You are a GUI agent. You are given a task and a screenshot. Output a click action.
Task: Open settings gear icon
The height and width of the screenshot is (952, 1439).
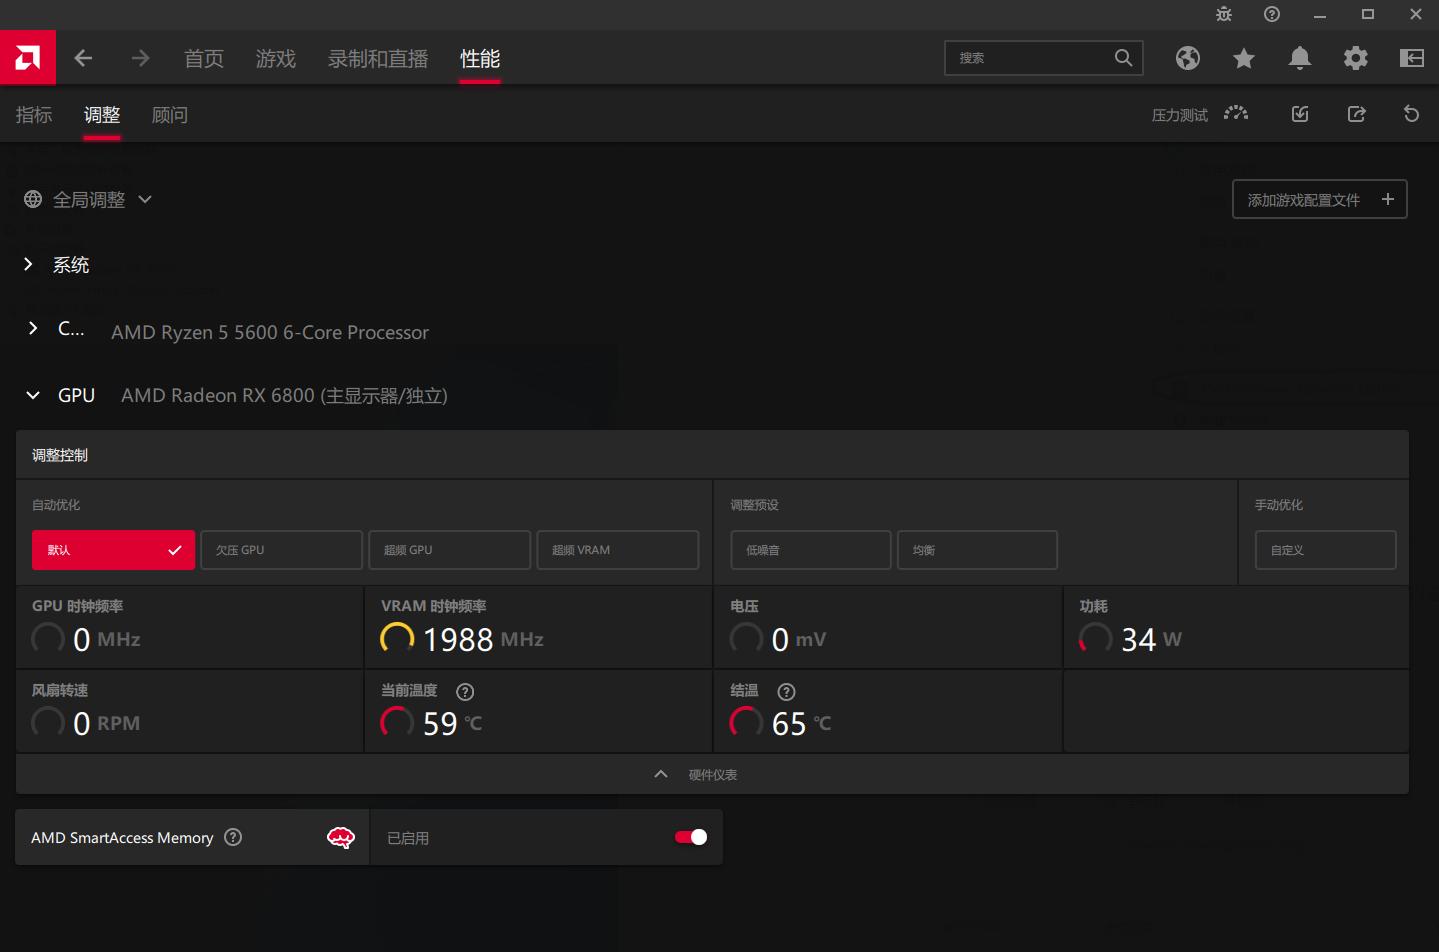pos(1355,58)
